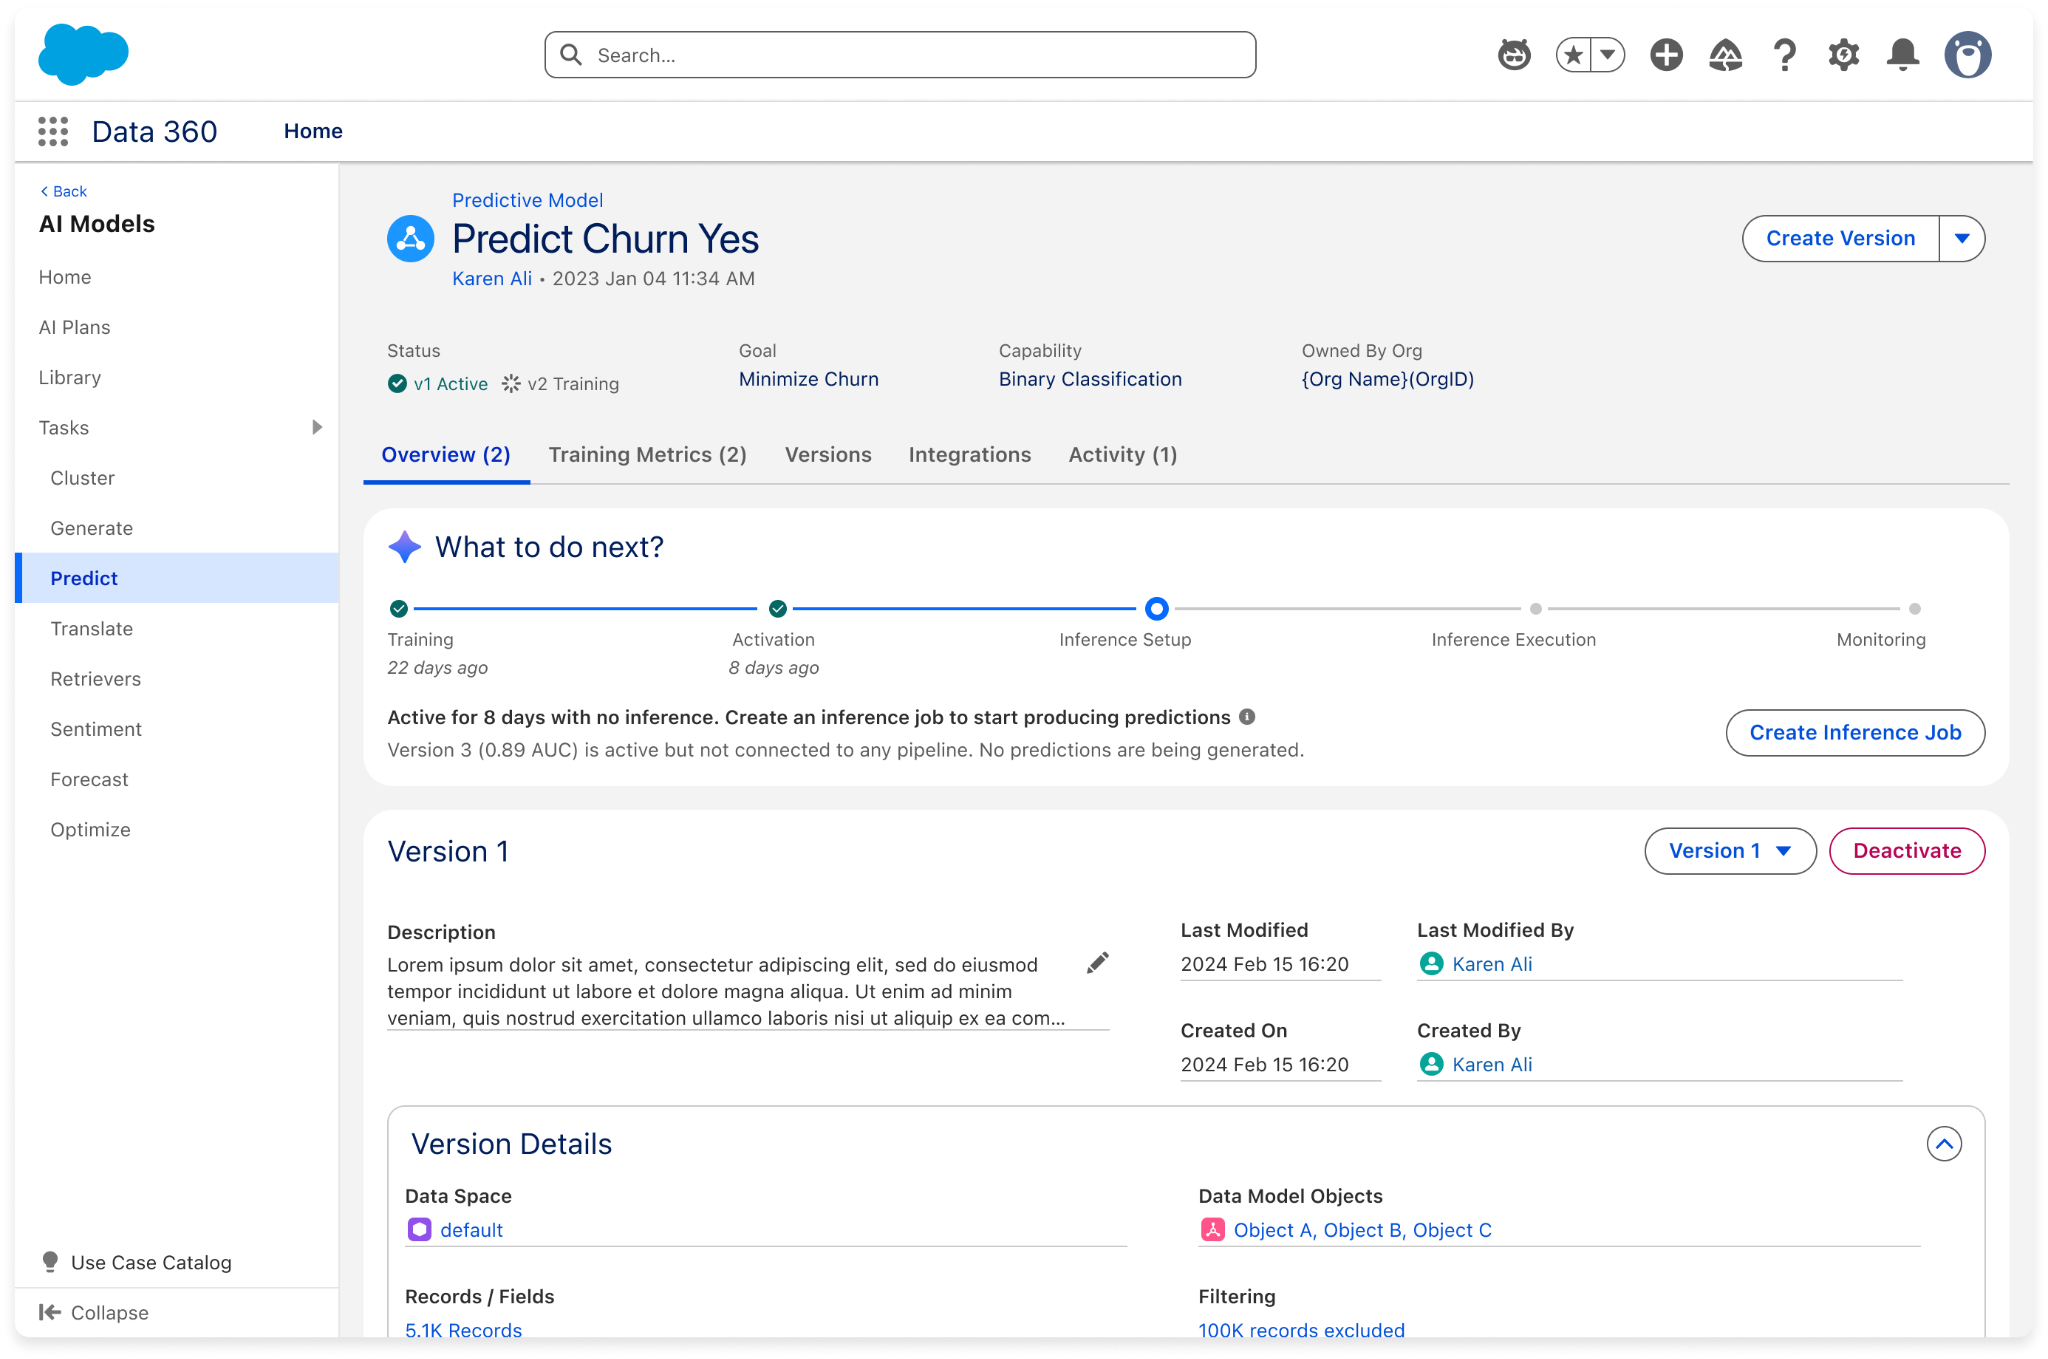Select Sentiment under Tasks
Viewport: 2048px width, 1359px height.
(x=176, y=729)
